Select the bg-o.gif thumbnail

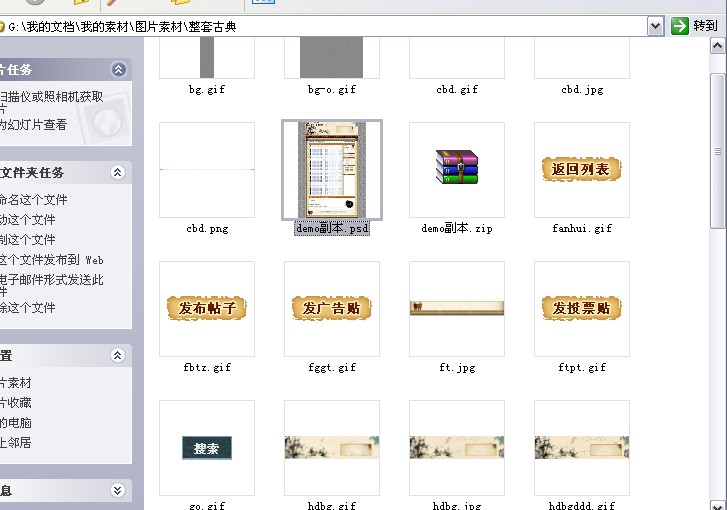pos(332,57)
